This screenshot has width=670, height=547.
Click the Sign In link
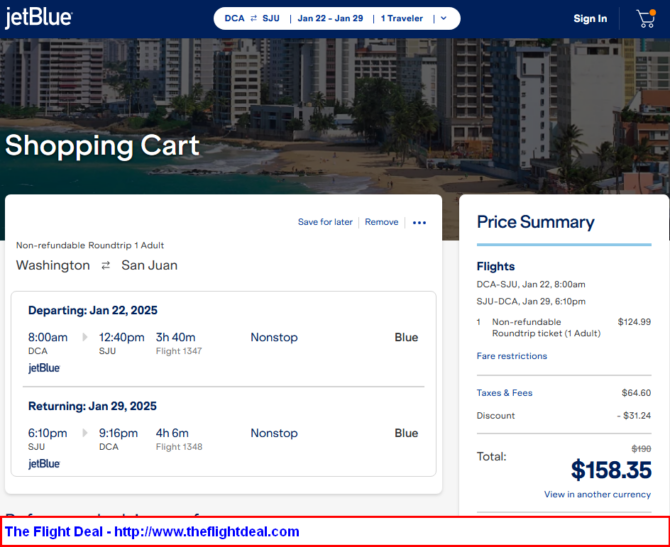(x=590, y=18)
